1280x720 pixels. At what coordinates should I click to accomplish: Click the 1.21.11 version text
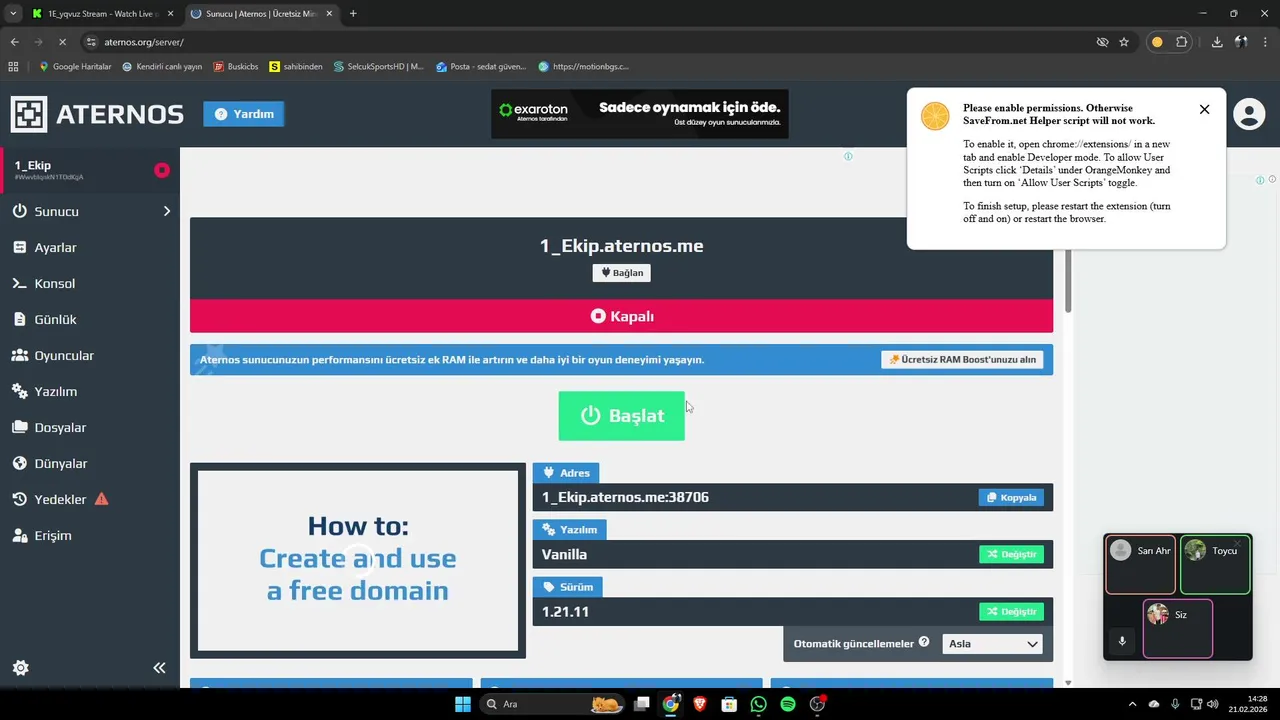[565, 611]
